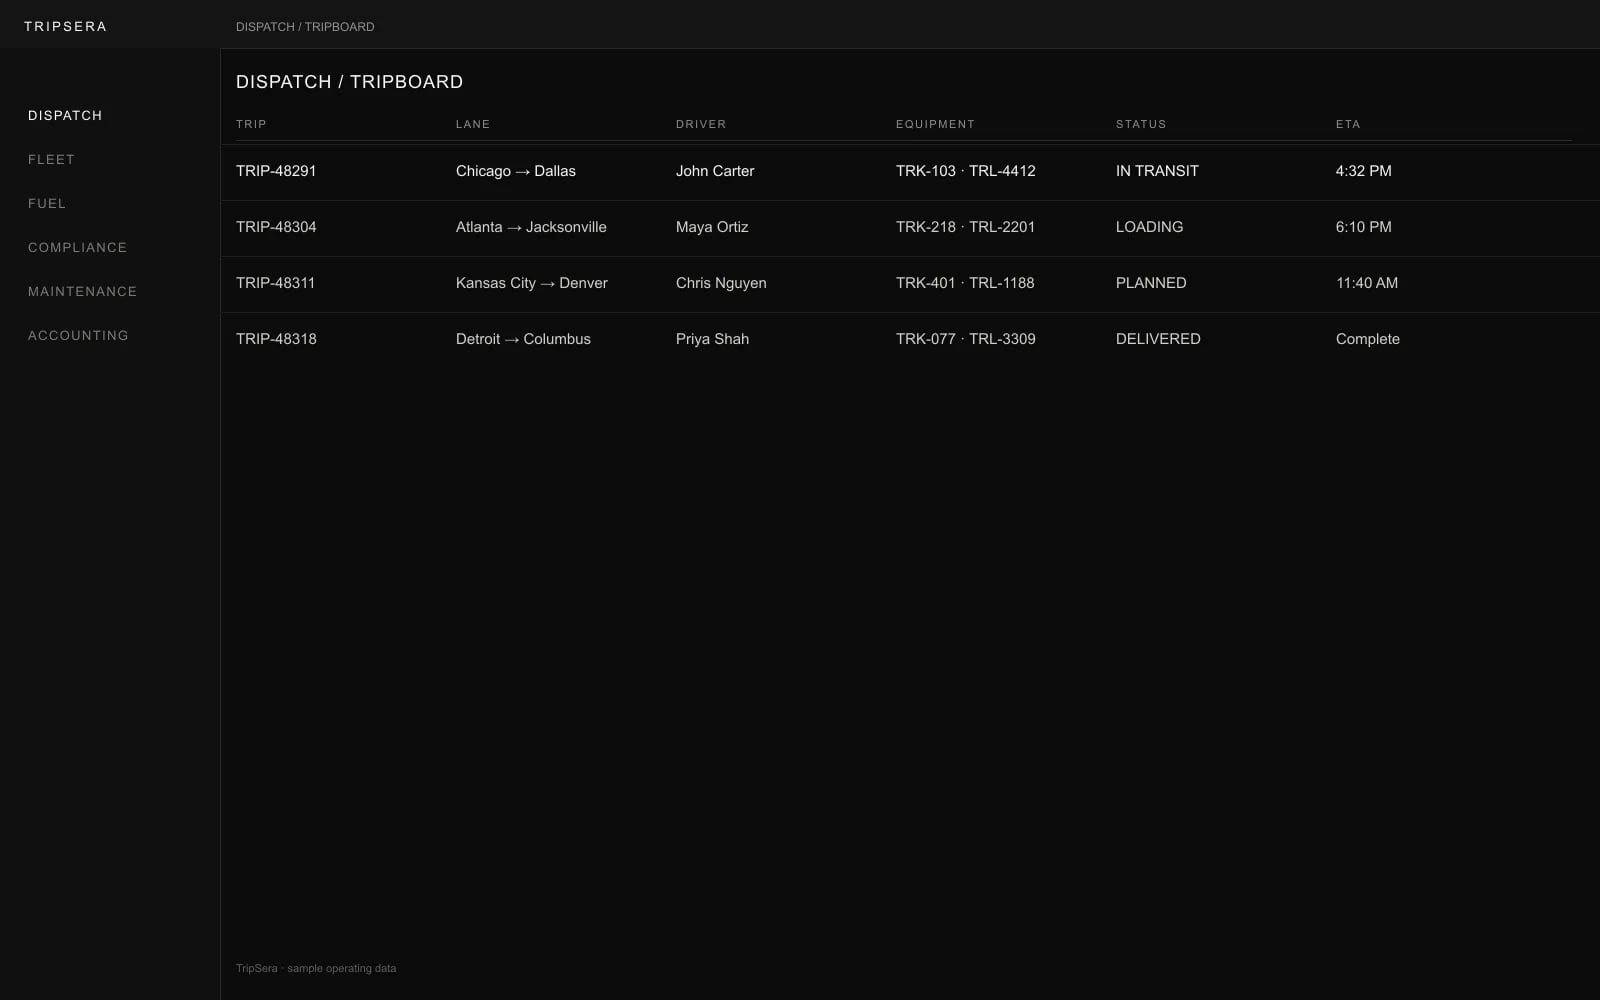Screen dimensions: 1600x1000
Task: Click driver Priya Shah
Action: 712,339
